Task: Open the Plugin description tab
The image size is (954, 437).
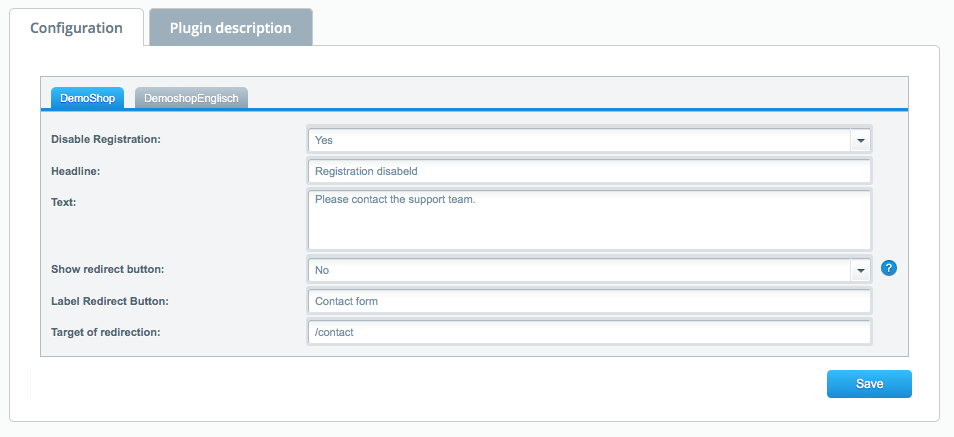Action: pyautogui.click(x=230, y=28)
